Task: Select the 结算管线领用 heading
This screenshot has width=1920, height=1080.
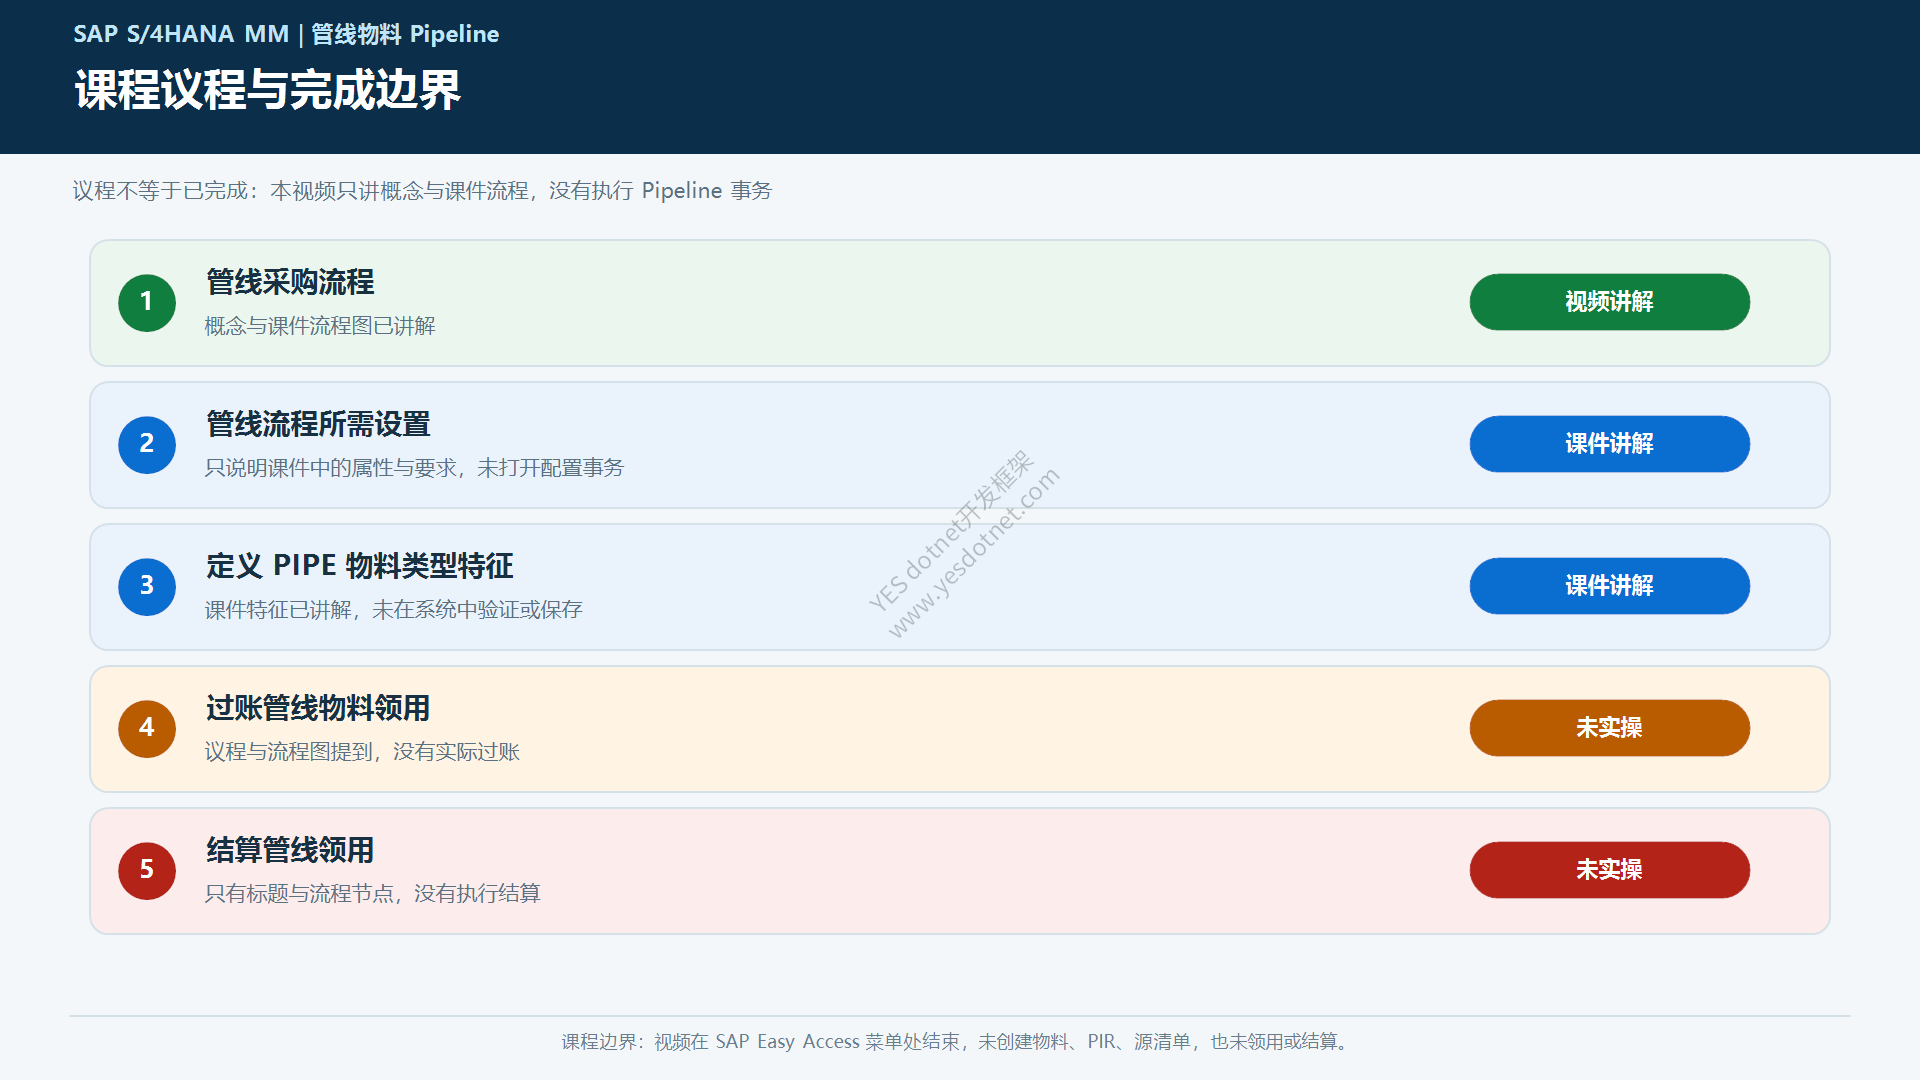Action: 290,850
